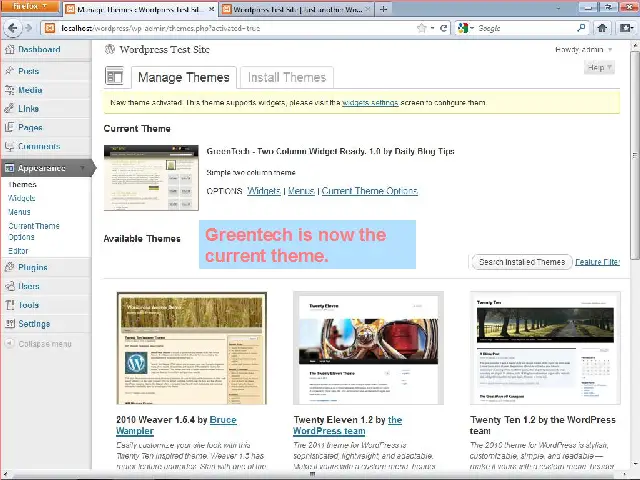The height and width of the screenshot is (480, 640).
Task: Open the Wordpress Test Site title link
Action: point(164,49)
